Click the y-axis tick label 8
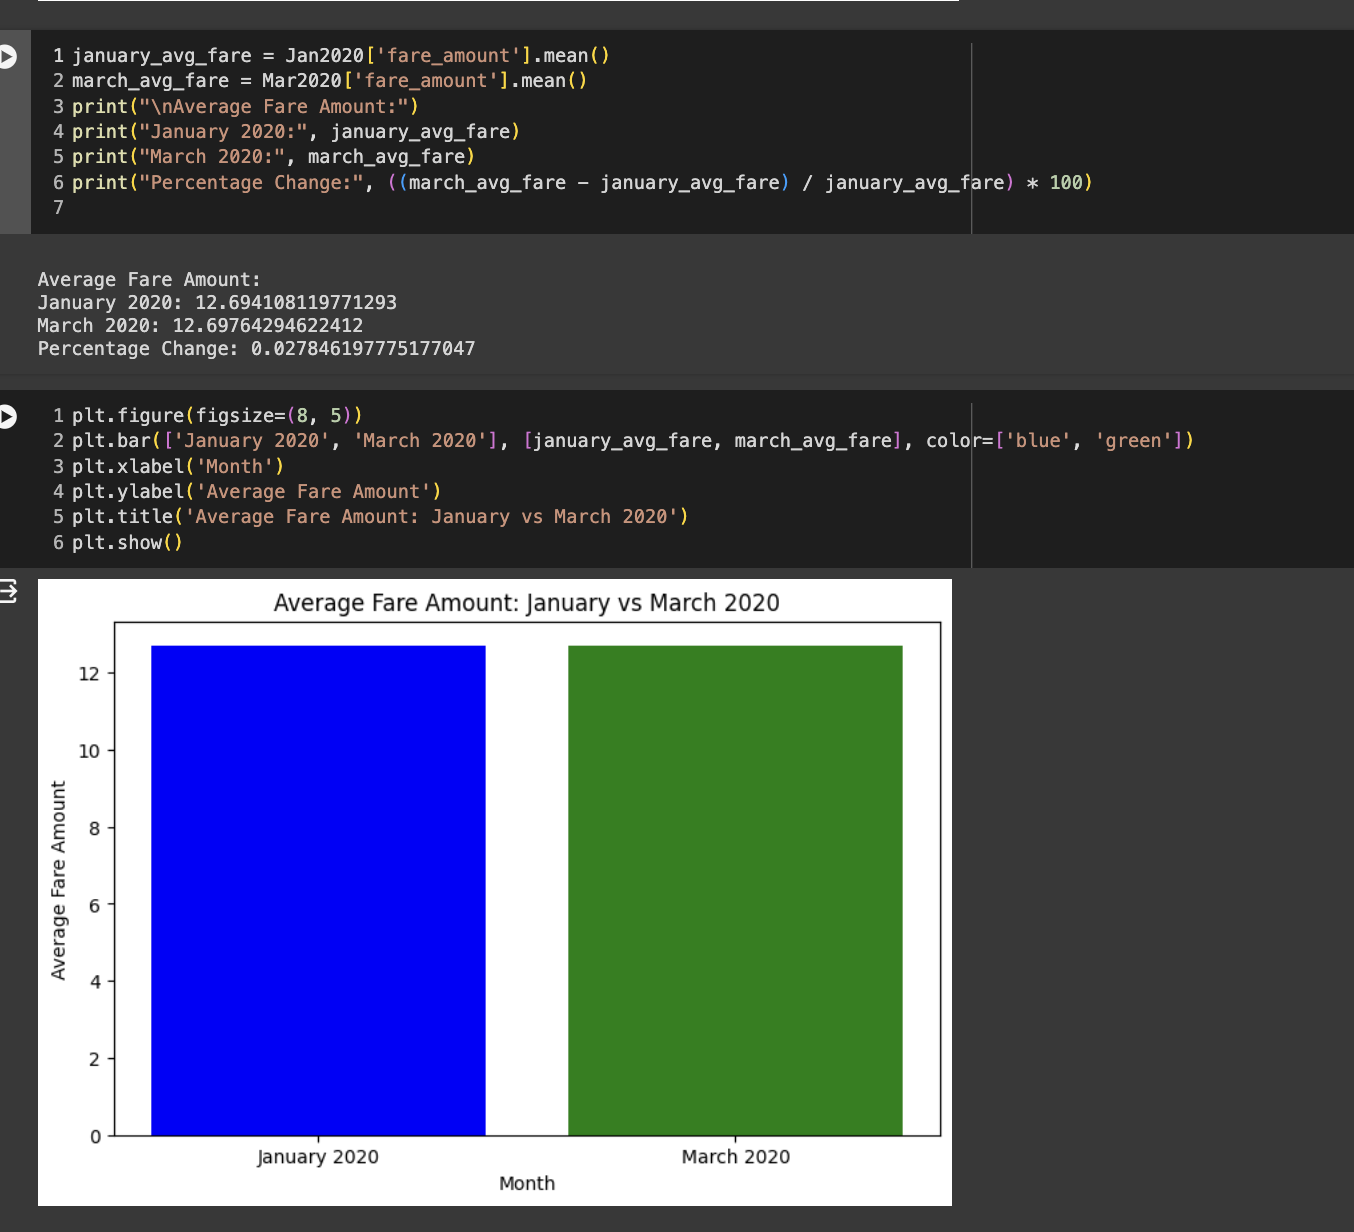 point(95,828)
